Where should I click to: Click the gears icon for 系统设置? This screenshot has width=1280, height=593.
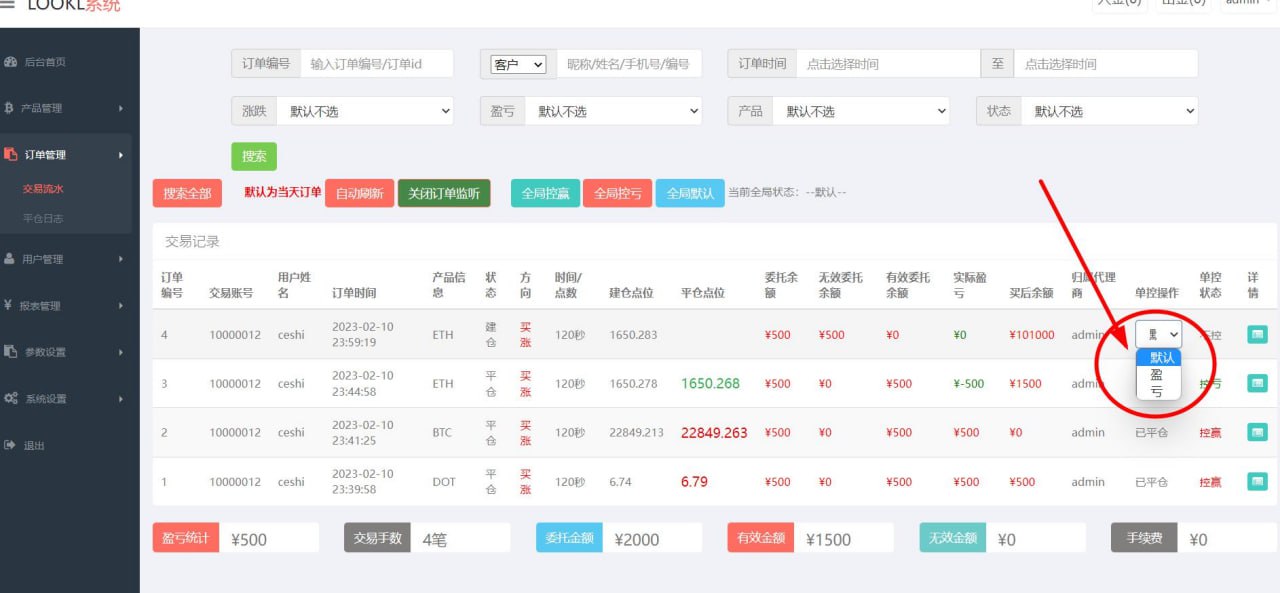coord(11,399)
